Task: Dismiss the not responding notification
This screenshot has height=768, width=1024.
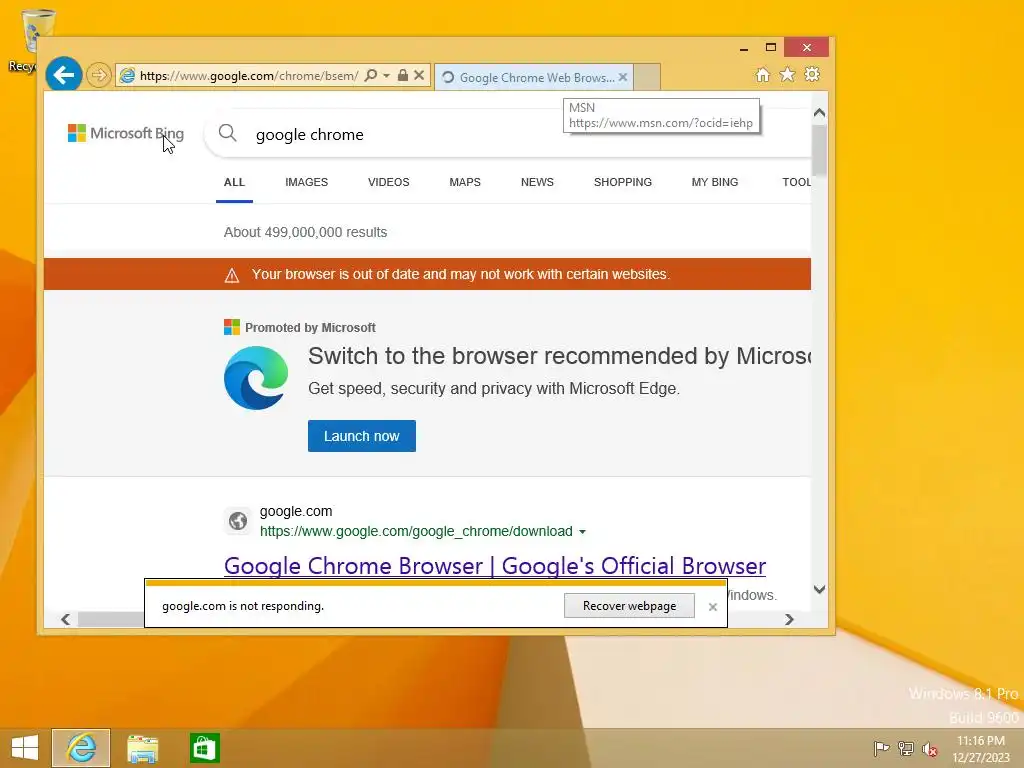Action: click(x=712, y=607)
